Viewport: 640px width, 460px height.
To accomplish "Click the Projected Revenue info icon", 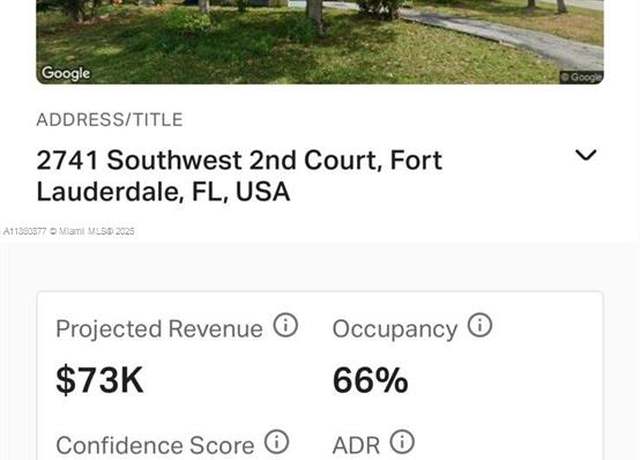I will (285, 325).
